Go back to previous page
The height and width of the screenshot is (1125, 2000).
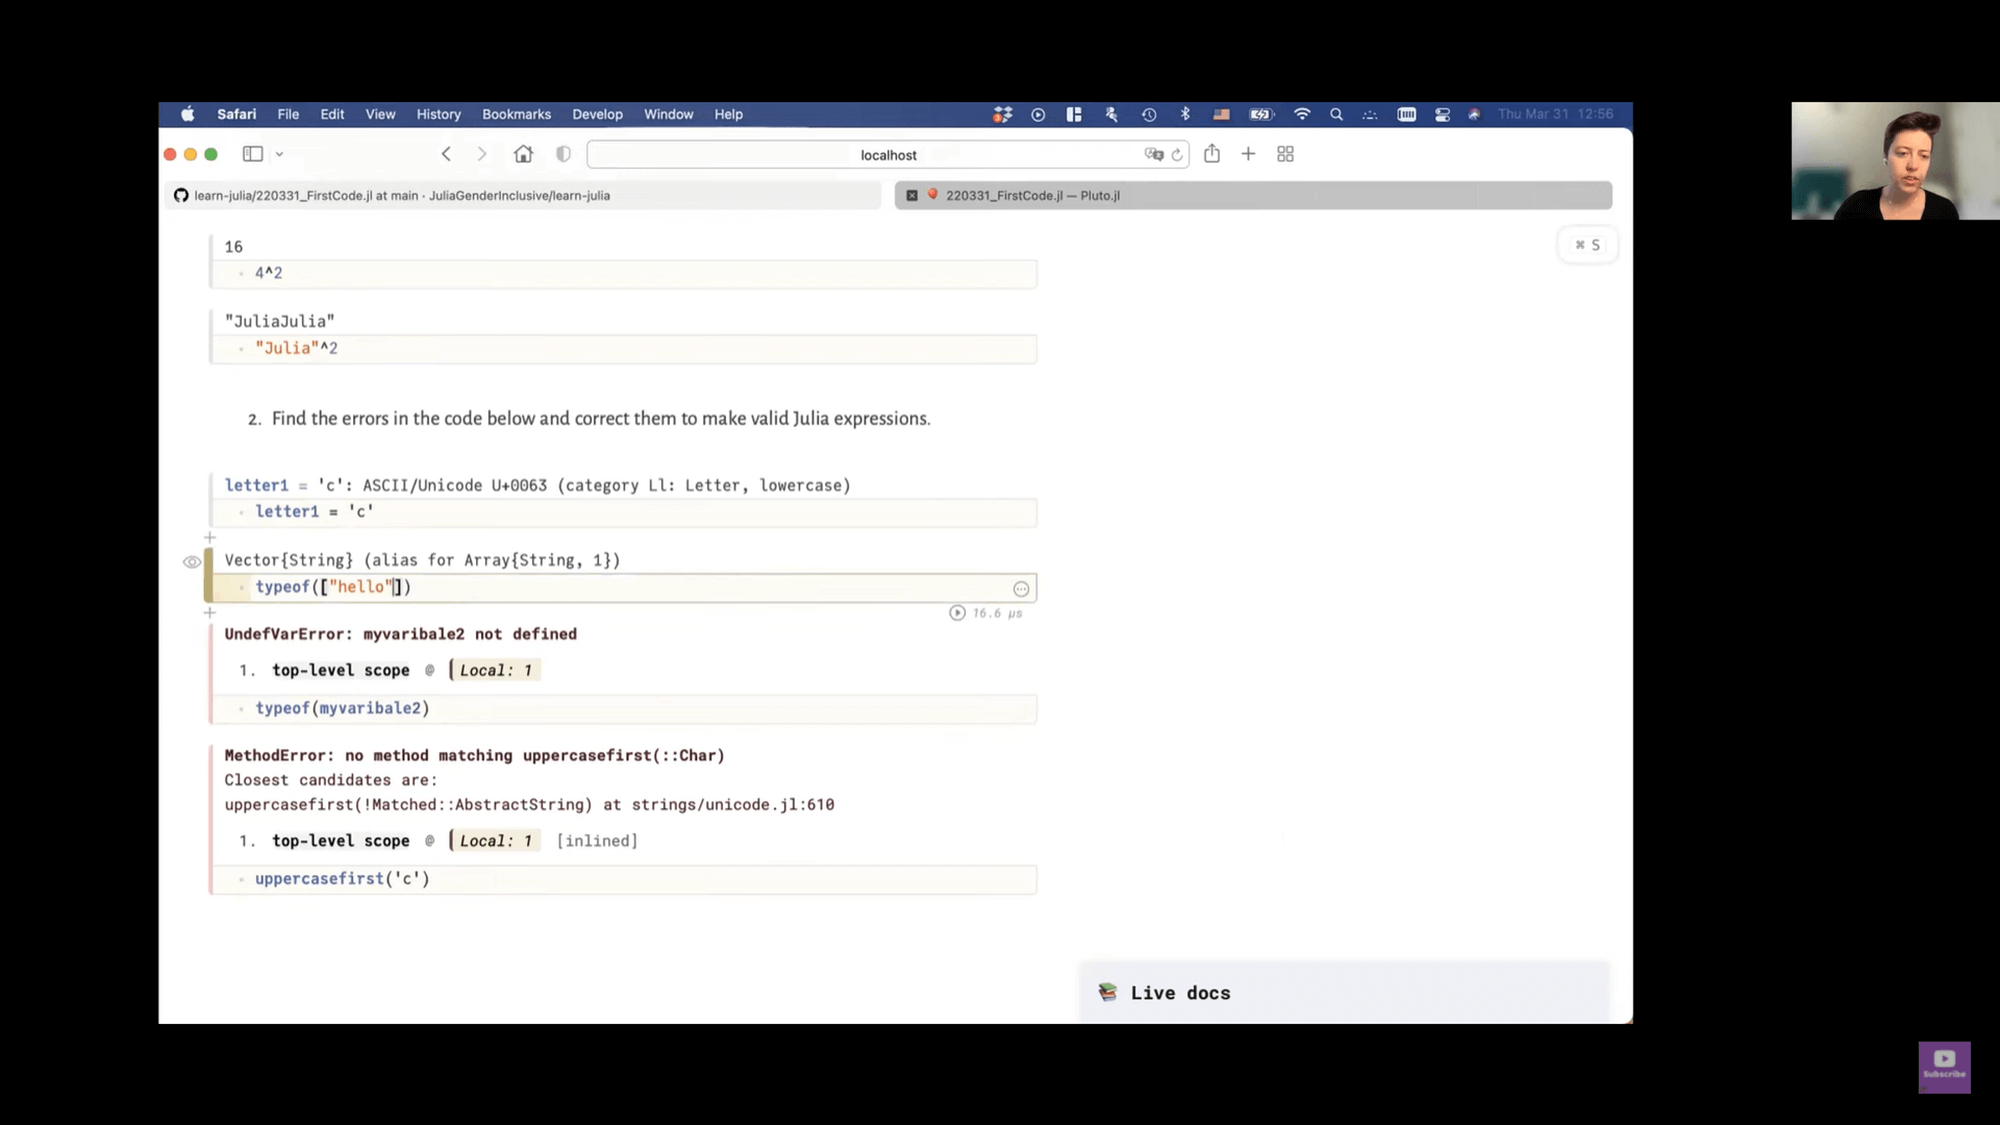point(446,154)
